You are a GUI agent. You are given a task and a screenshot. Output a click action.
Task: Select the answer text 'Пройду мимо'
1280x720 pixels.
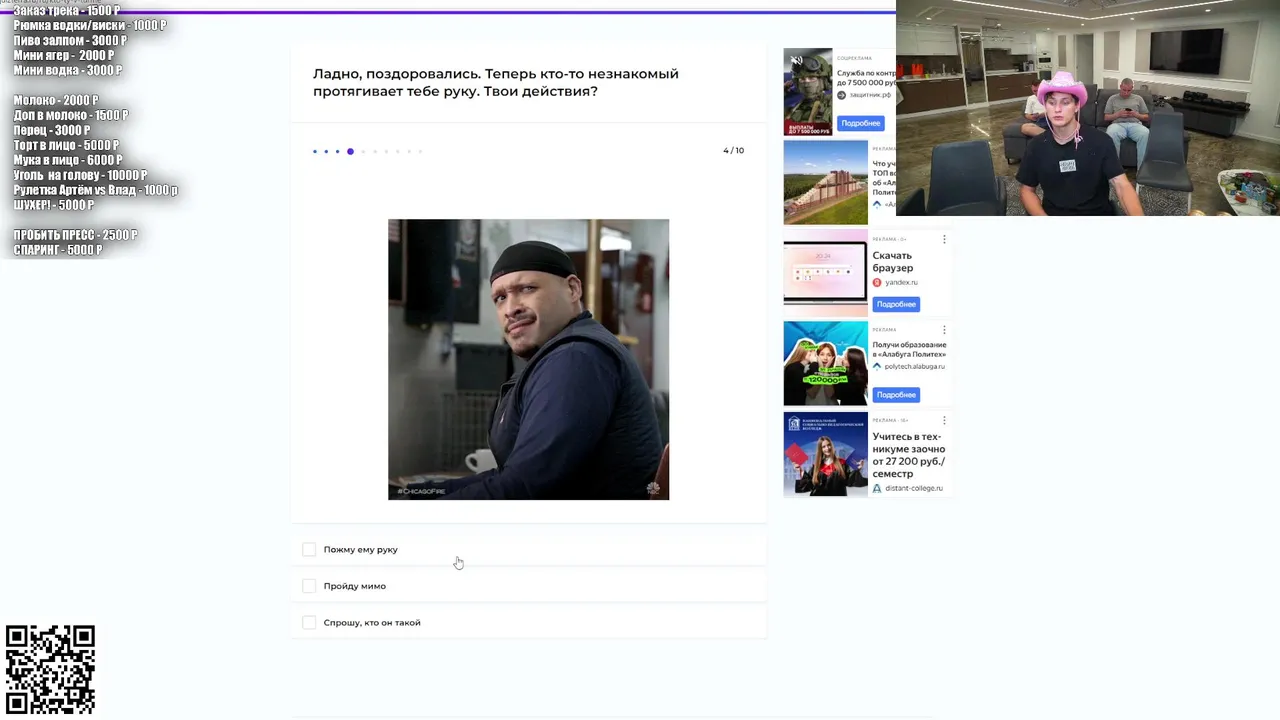click(x=355, y=586)
